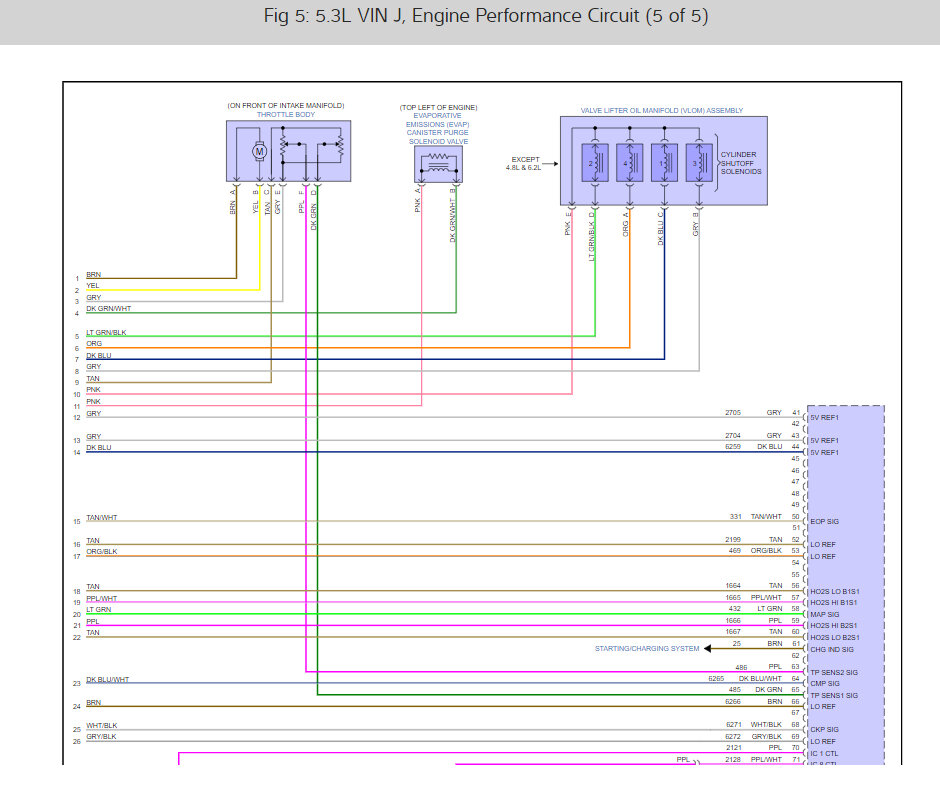Click the MAP SIG pin label

825,615
